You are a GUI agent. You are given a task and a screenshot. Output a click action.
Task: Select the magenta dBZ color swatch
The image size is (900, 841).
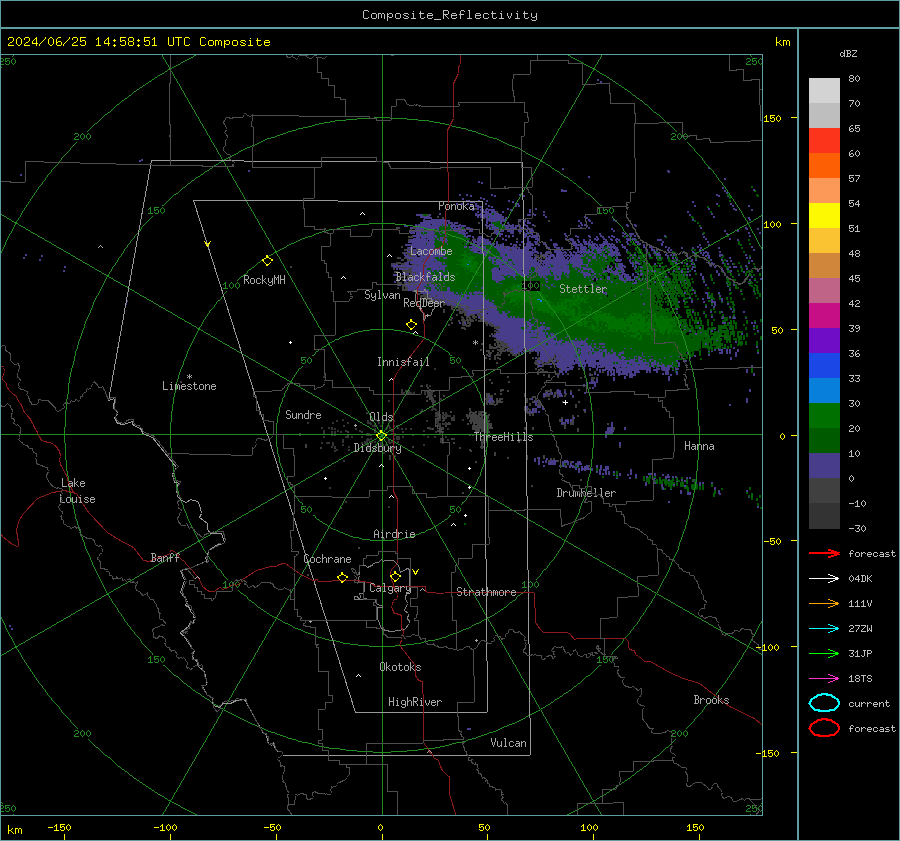(x=824, y=315)
